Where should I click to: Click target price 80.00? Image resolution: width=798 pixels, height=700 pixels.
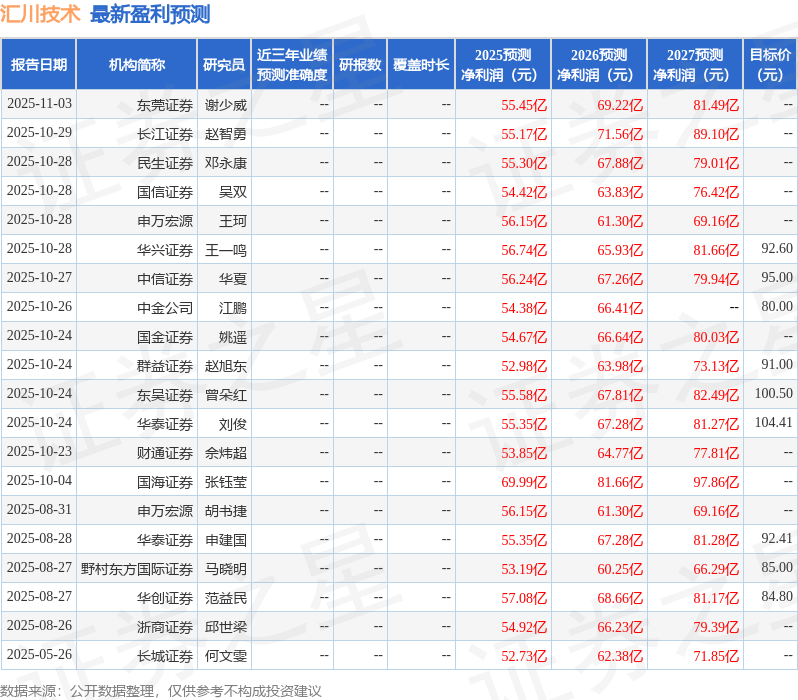point(777,306)
